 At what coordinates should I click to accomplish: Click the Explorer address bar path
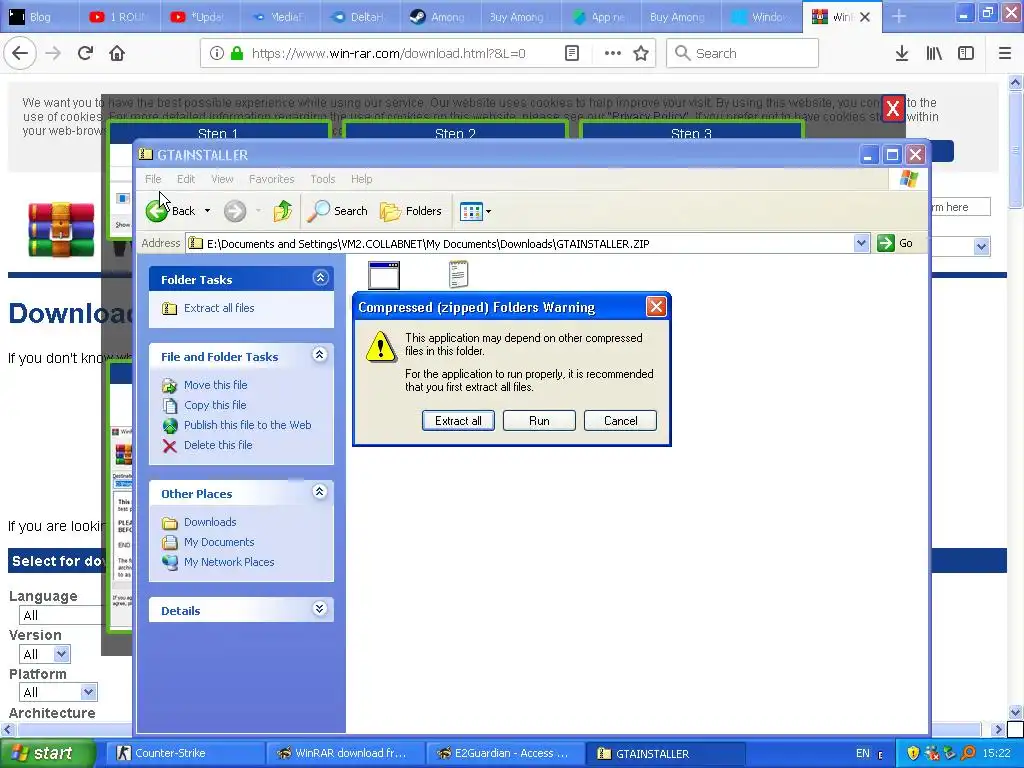(520, 244)
